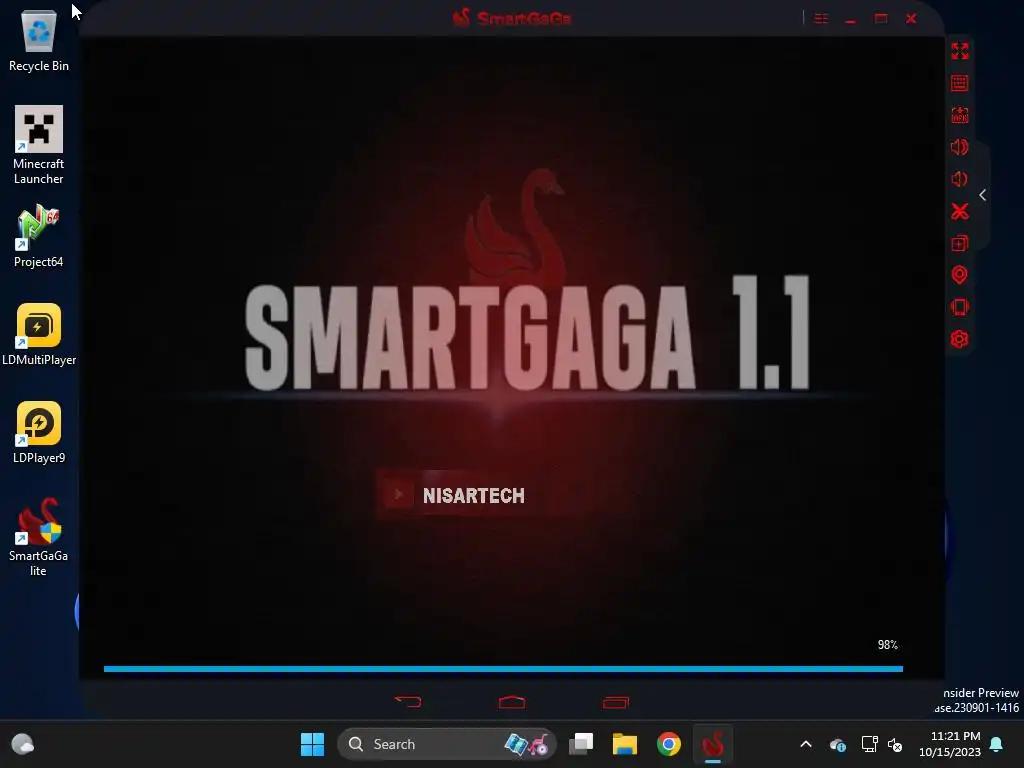Screen dimensions: 1024x768
Task: Click the OneDrive tray icon
Action: (838, 744)
